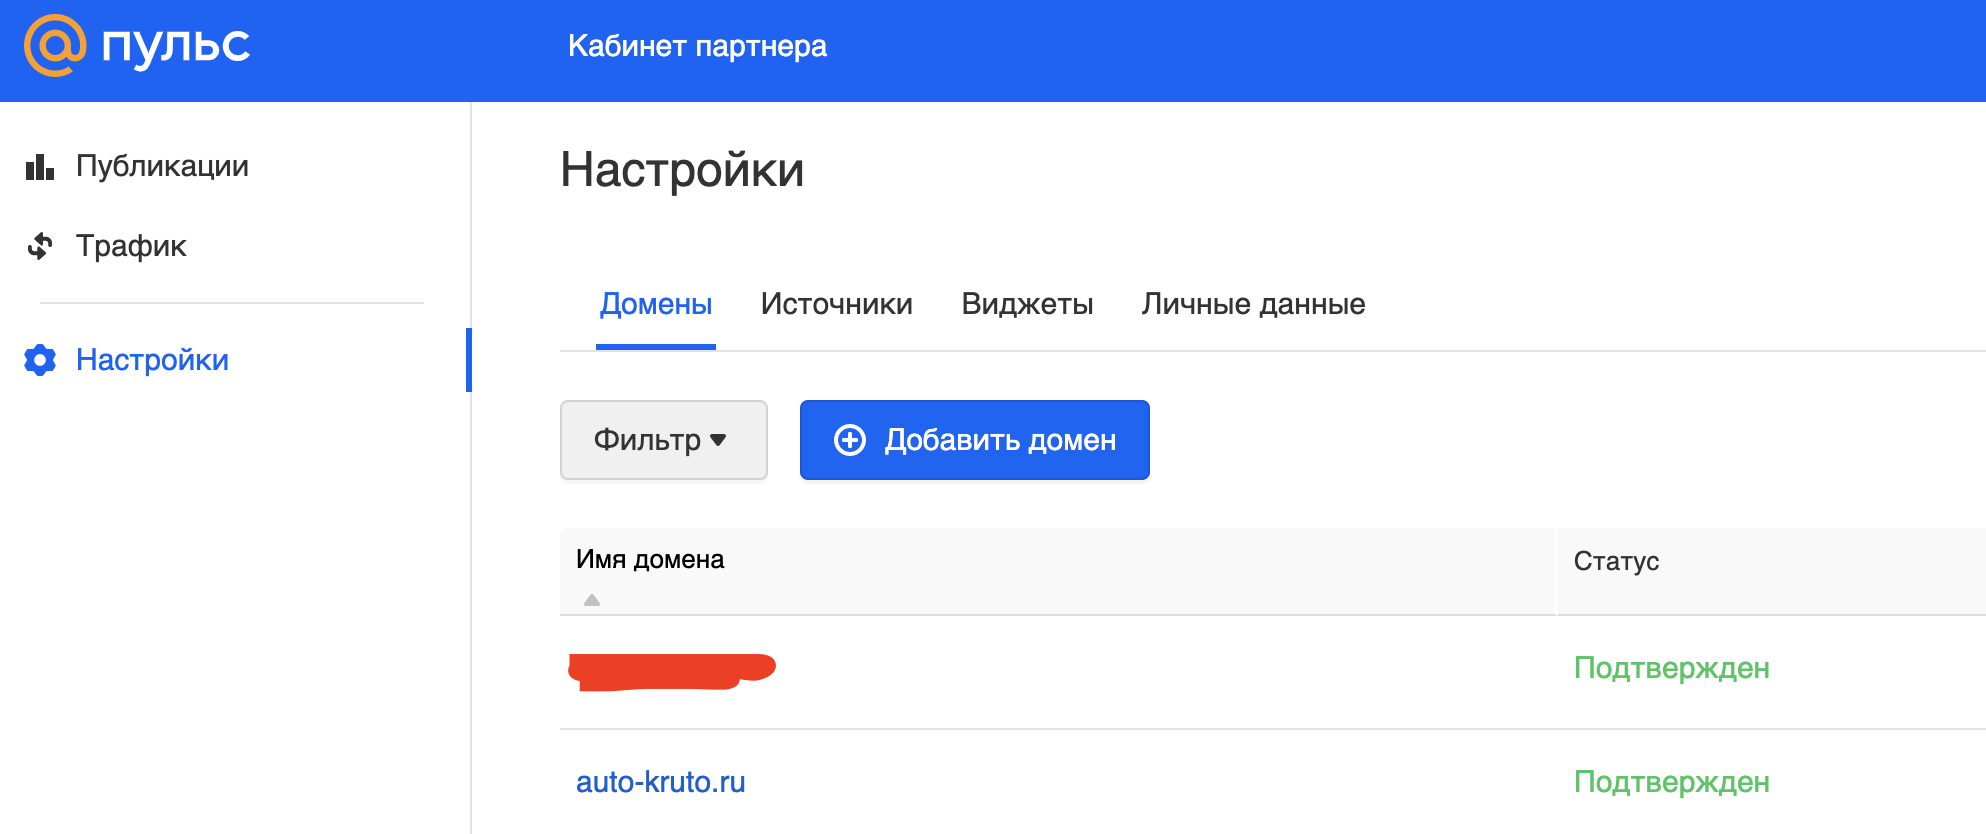
Task: Click the Имя домена column header
Action: (x=650, y=560)
